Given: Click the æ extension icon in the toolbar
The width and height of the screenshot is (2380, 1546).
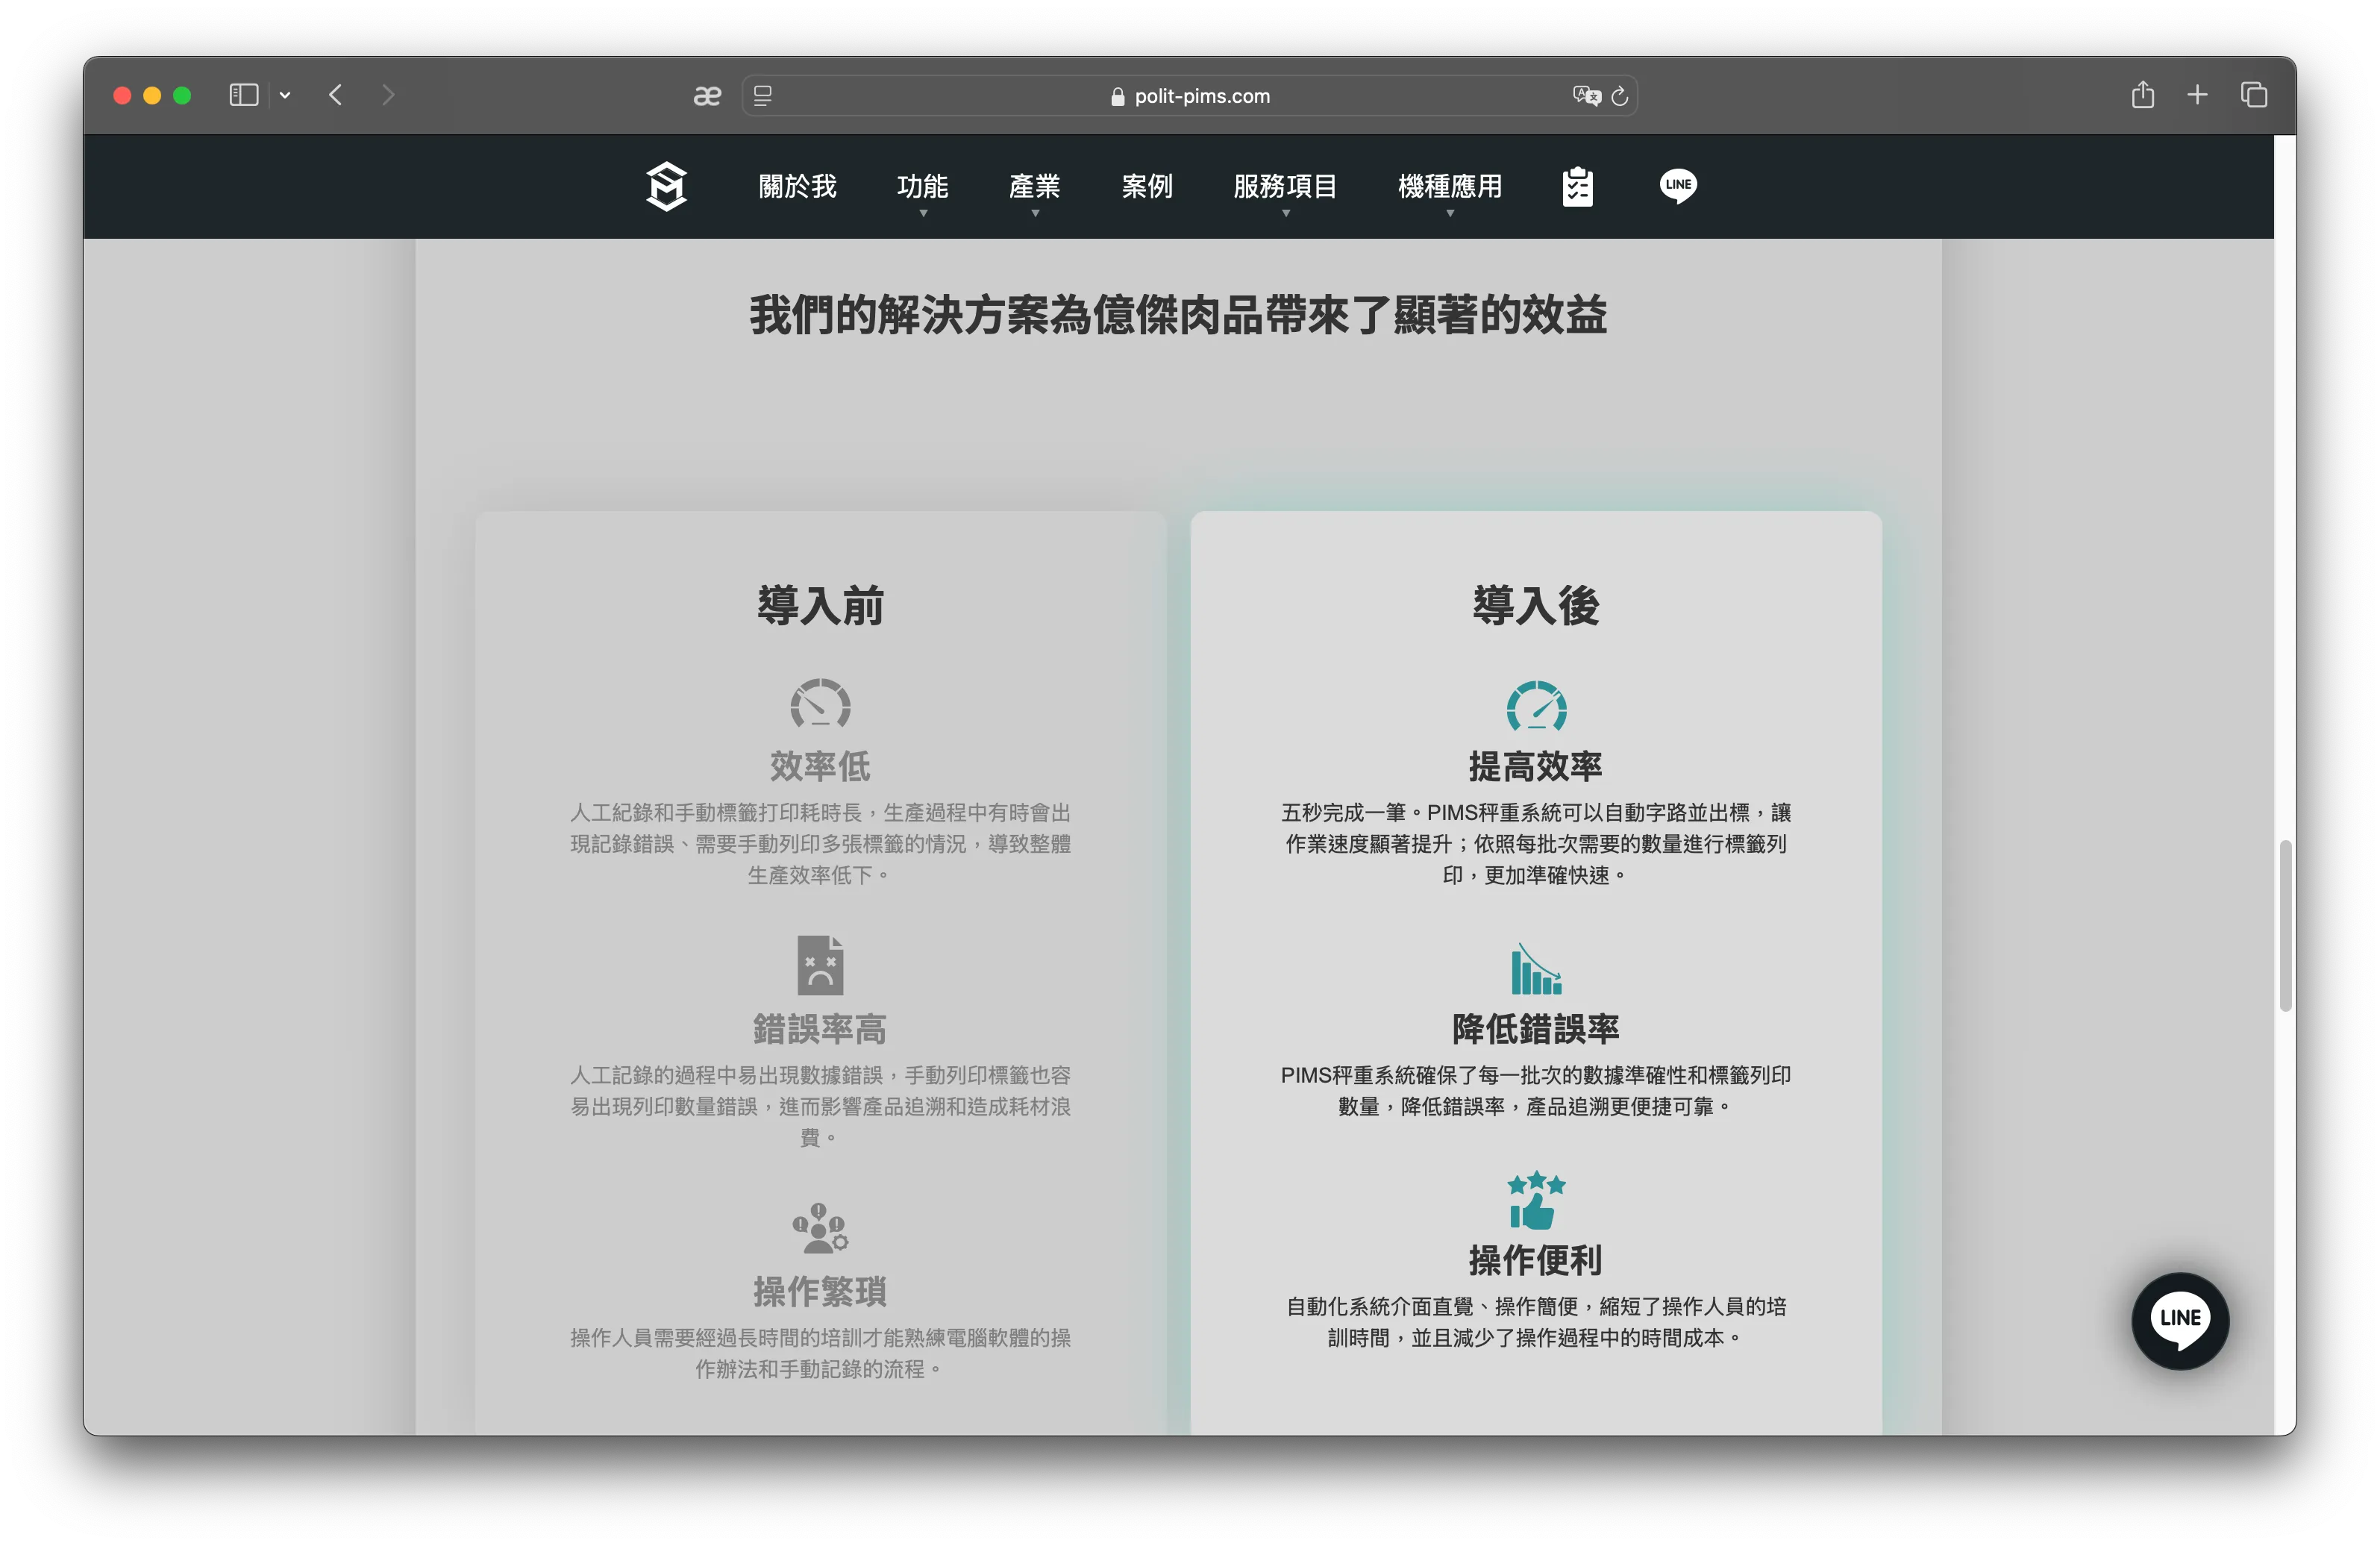Looking at the screenshot, I should tap(707, 96).
